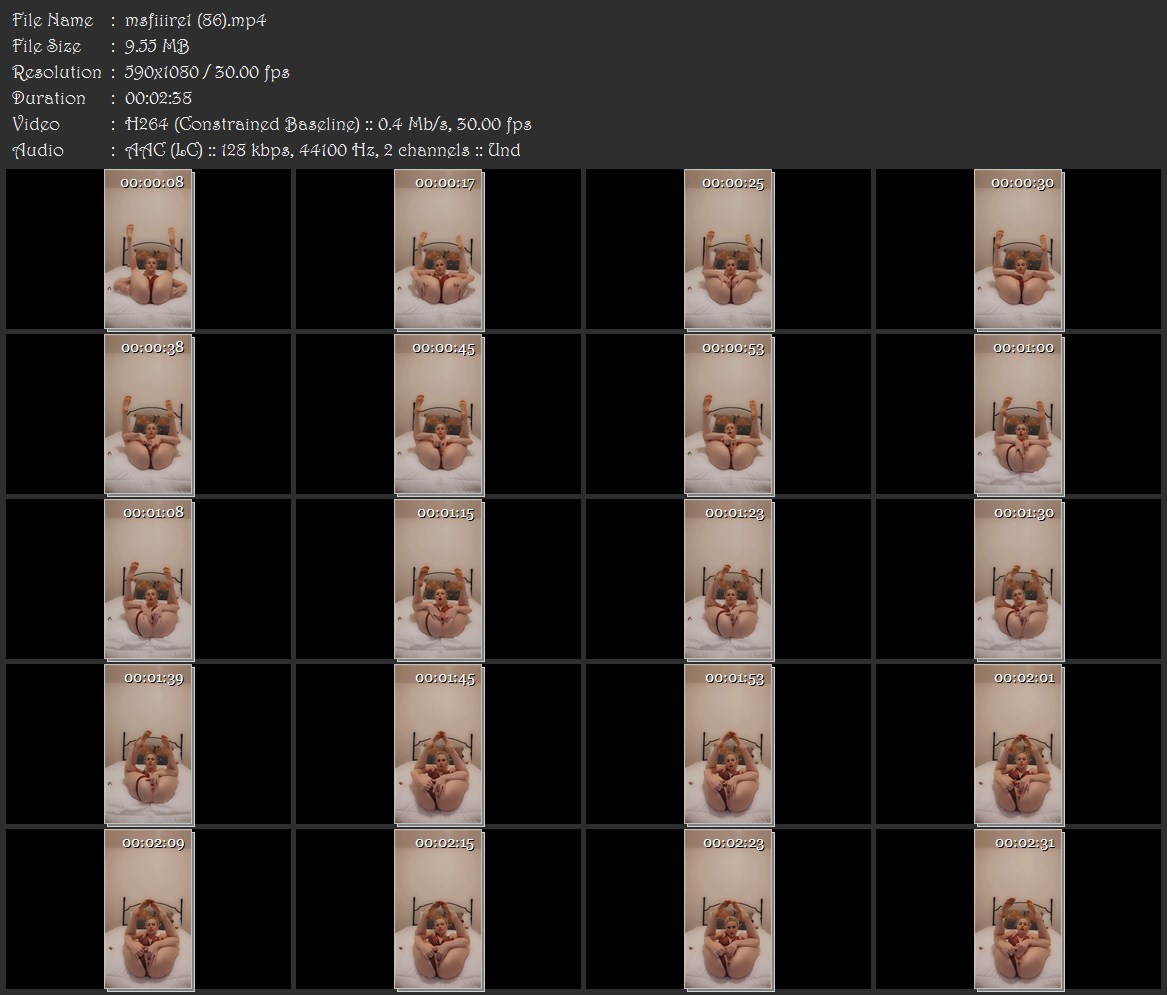The width and height of the screenshot is (1167, 995).
Task: Select the duration value "00:02:38"
Action: pyautogui.click(x=159, y=98)
